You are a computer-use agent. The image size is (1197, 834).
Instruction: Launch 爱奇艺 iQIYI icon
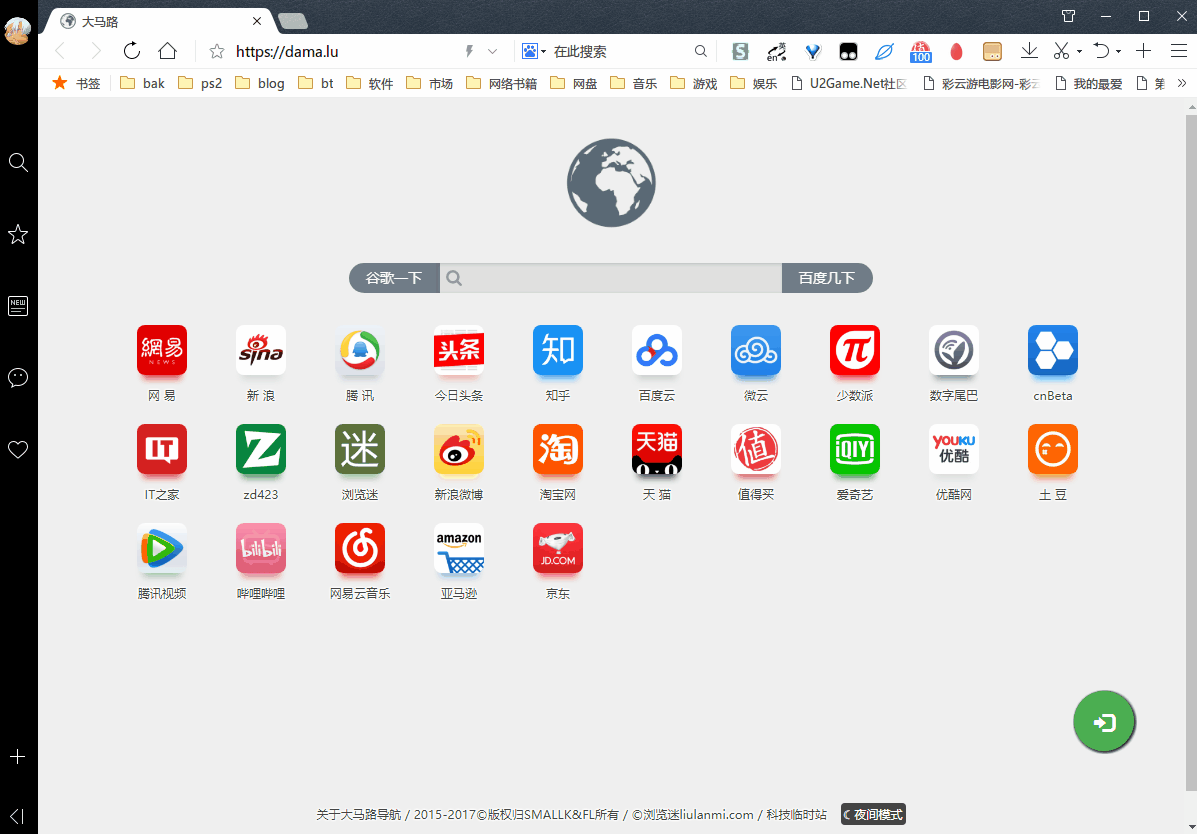855,449
